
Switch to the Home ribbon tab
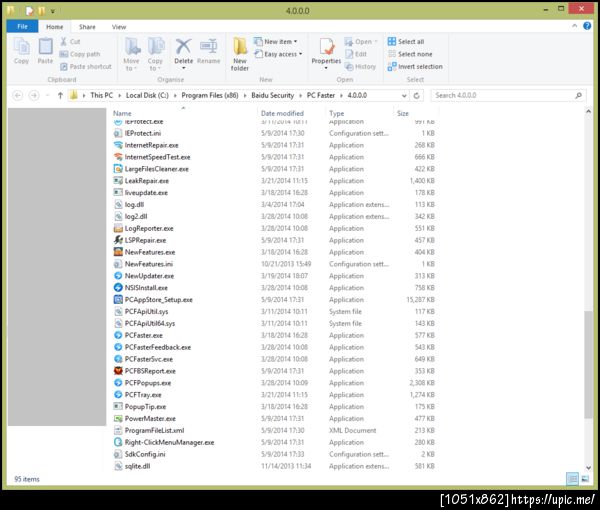(55, 27)
